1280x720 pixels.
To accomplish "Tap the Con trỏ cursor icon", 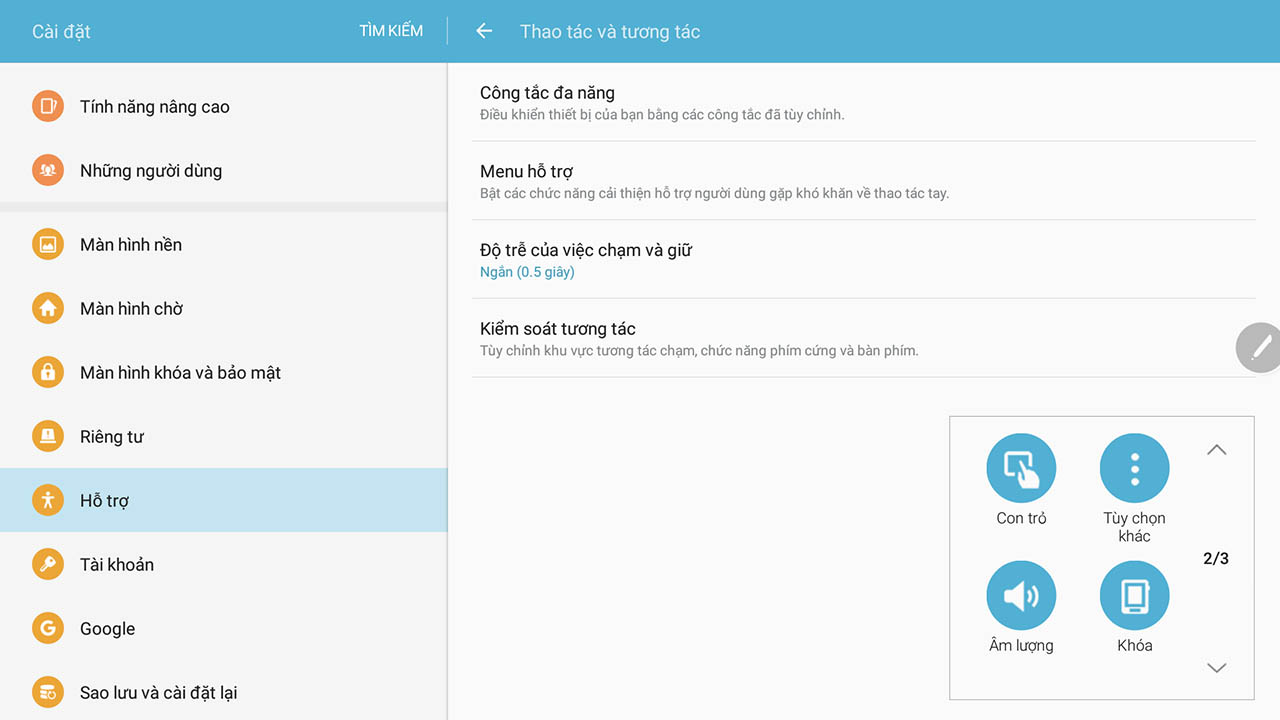I will (x=1021, y=468).
